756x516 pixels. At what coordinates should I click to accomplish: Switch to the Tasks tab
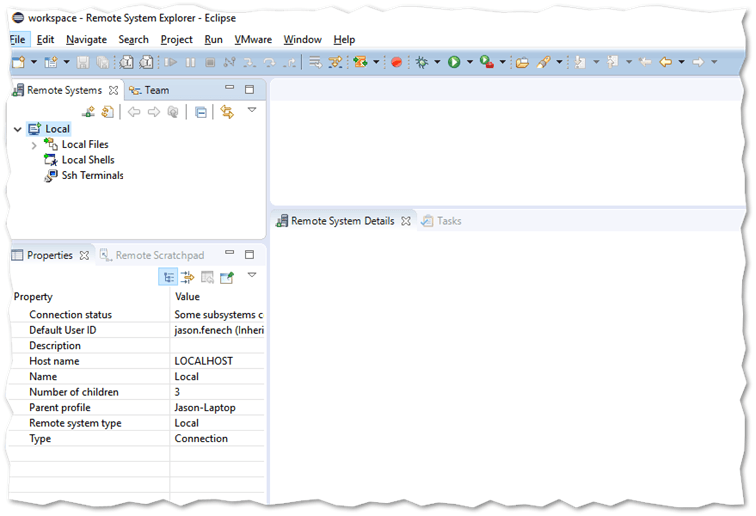click(441, 221)
